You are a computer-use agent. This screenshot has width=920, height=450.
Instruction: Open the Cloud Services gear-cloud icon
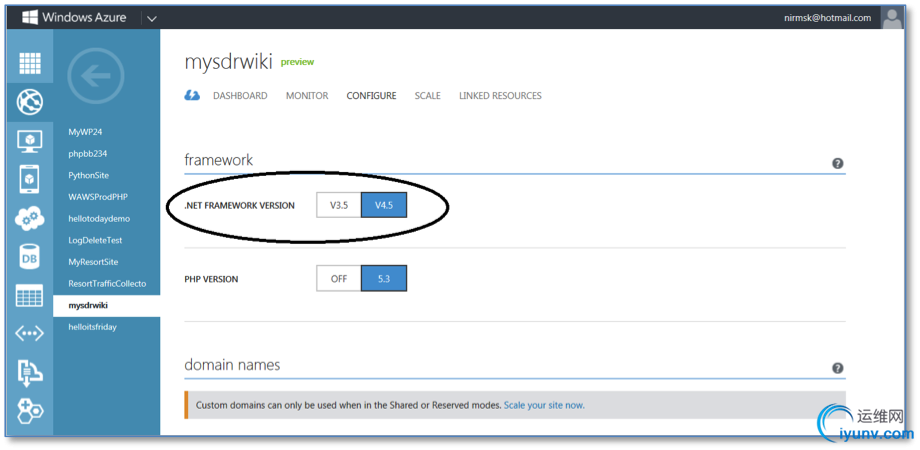click(x=30, y=219)
